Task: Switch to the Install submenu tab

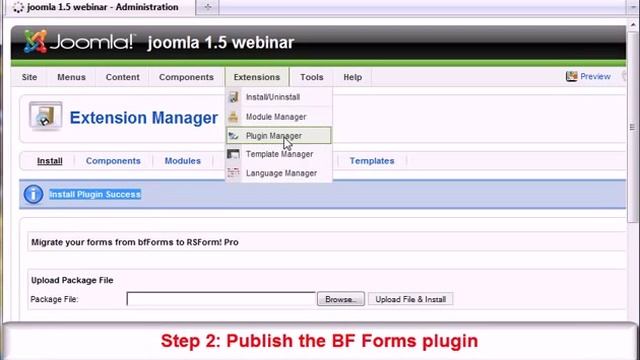Action: click(x=50, y=161)
